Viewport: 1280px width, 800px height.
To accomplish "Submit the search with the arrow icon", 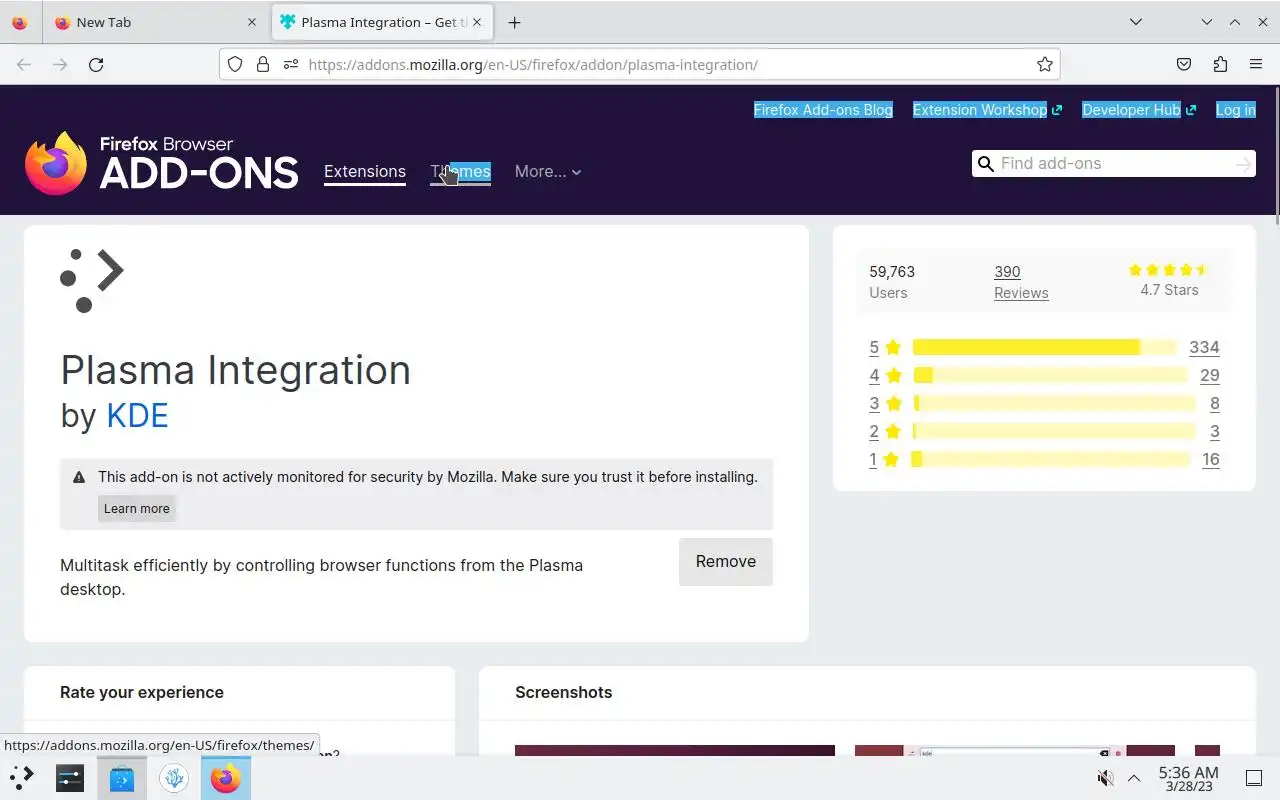I will point(1243,163).
